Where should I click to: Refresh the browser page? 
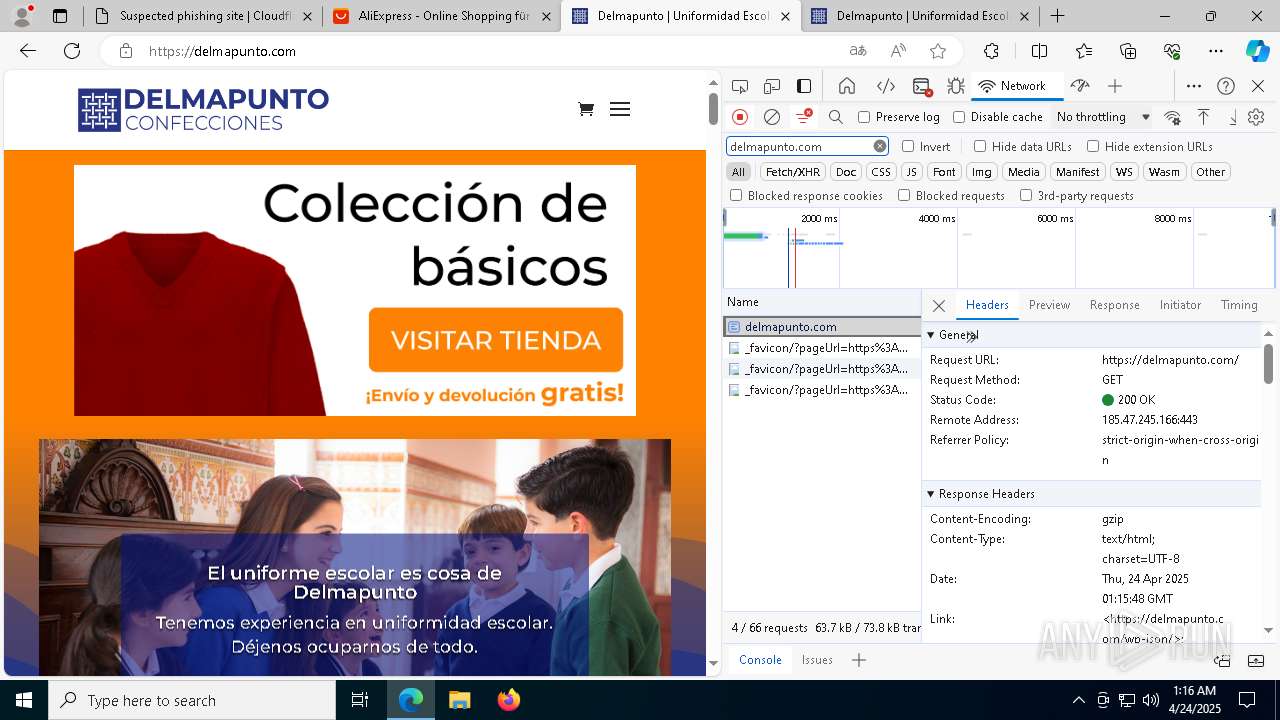click(x=72, y=51)
